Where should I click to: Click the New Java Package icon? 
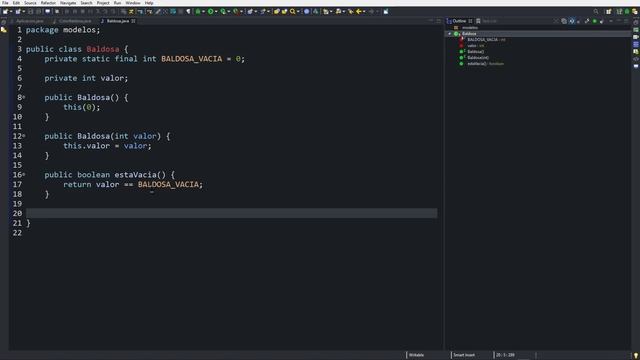250,11
